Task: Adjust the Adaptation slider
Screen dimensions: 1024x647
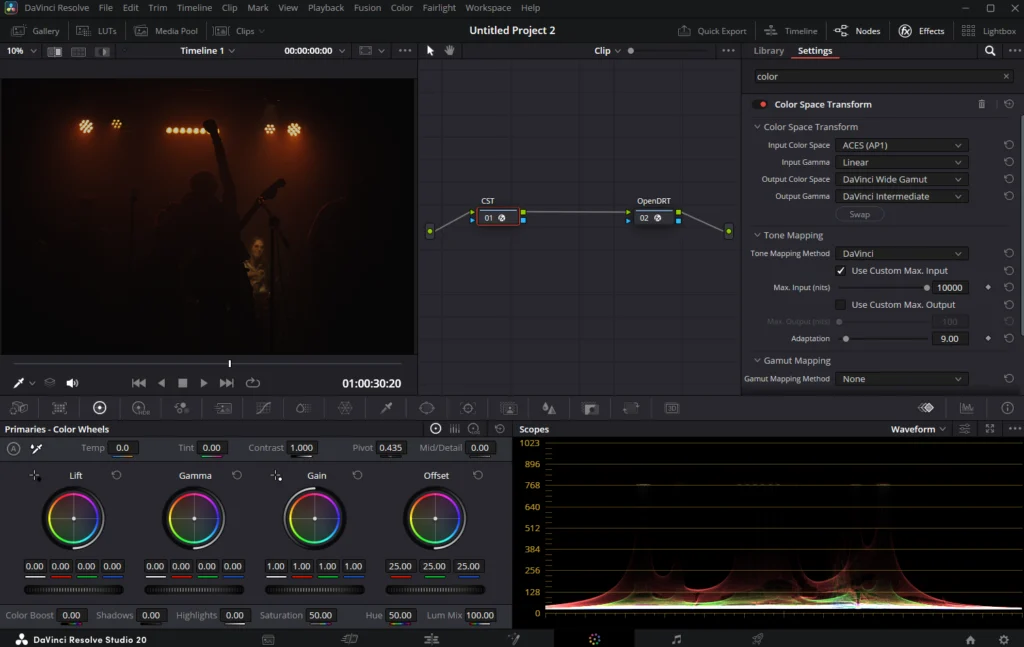Action: 846,339
